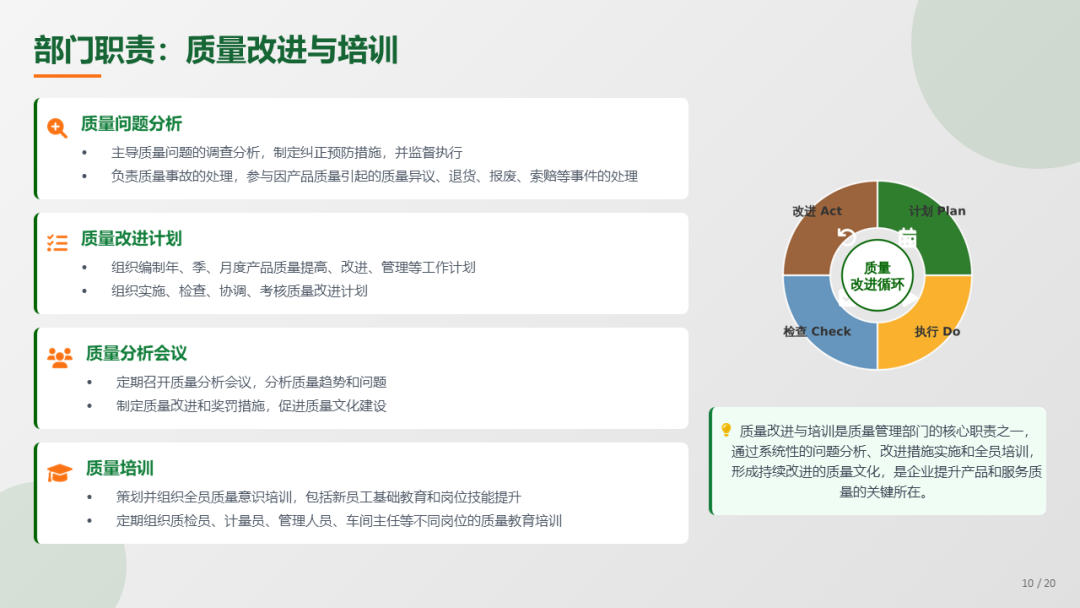Click the people group icon beside 质量分析会议
This screenshot has height=608, width=1080.
click(59, 357)
